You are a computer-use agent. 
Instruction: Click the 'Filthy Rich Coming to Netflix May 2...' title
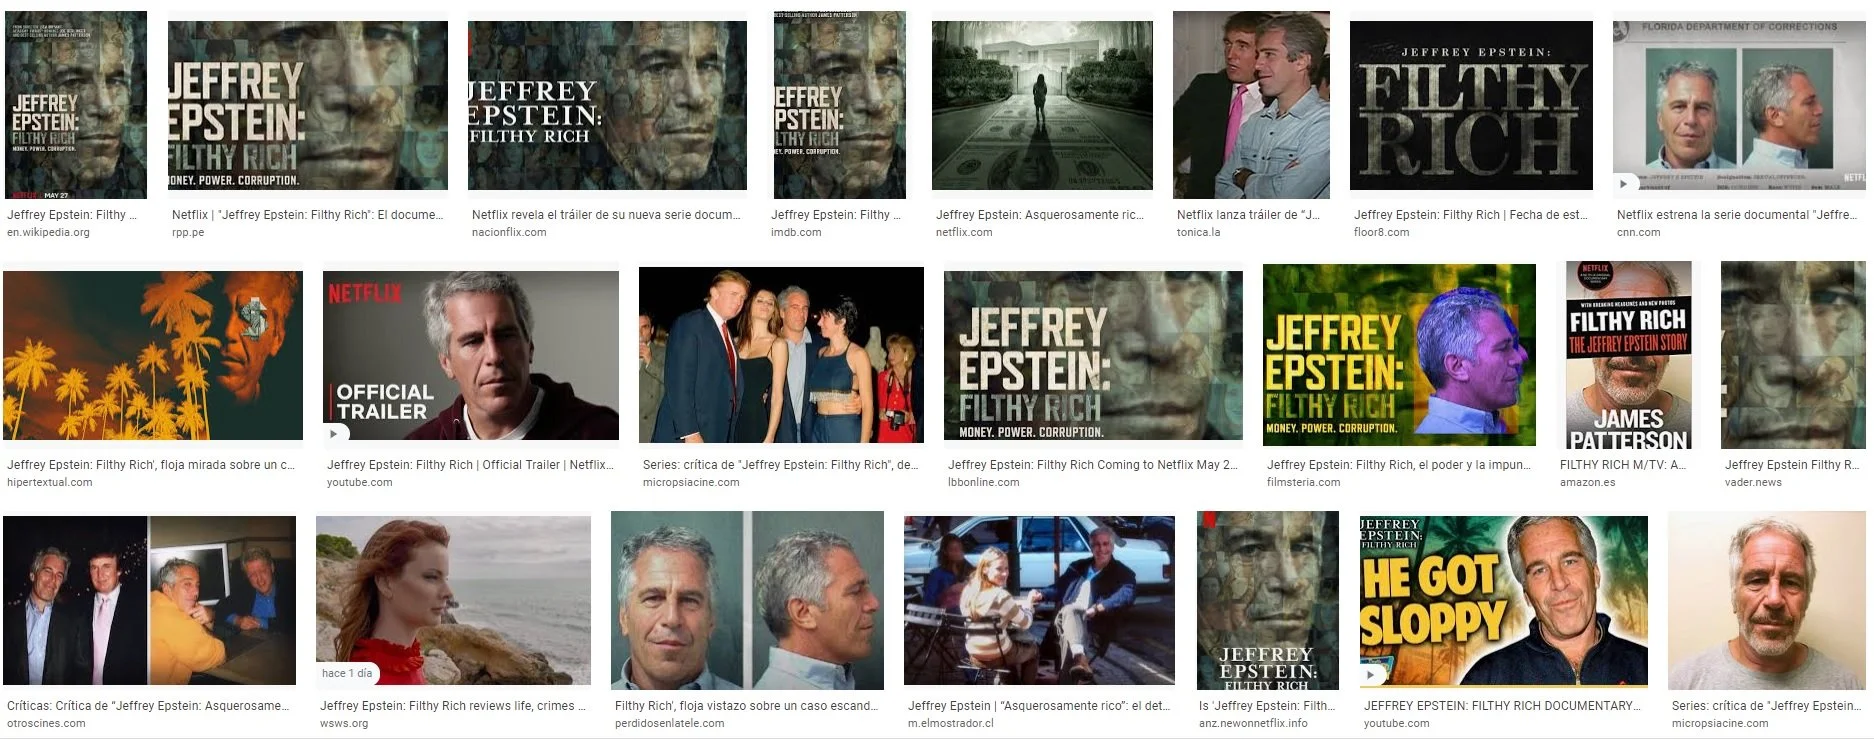[1093, 465]
